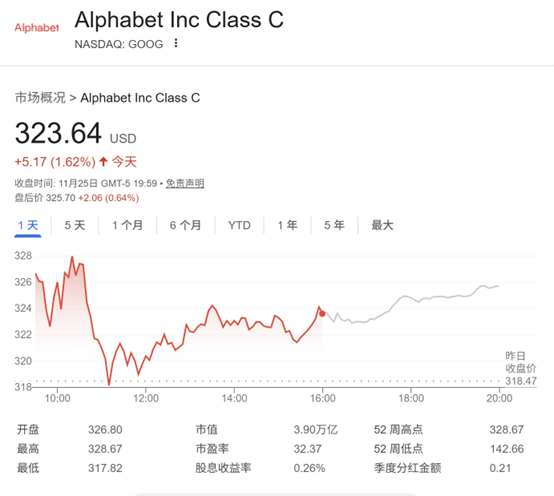554x496 pixels.
Task: Show the 5 年 chart
Action: (x=334, y=225)
